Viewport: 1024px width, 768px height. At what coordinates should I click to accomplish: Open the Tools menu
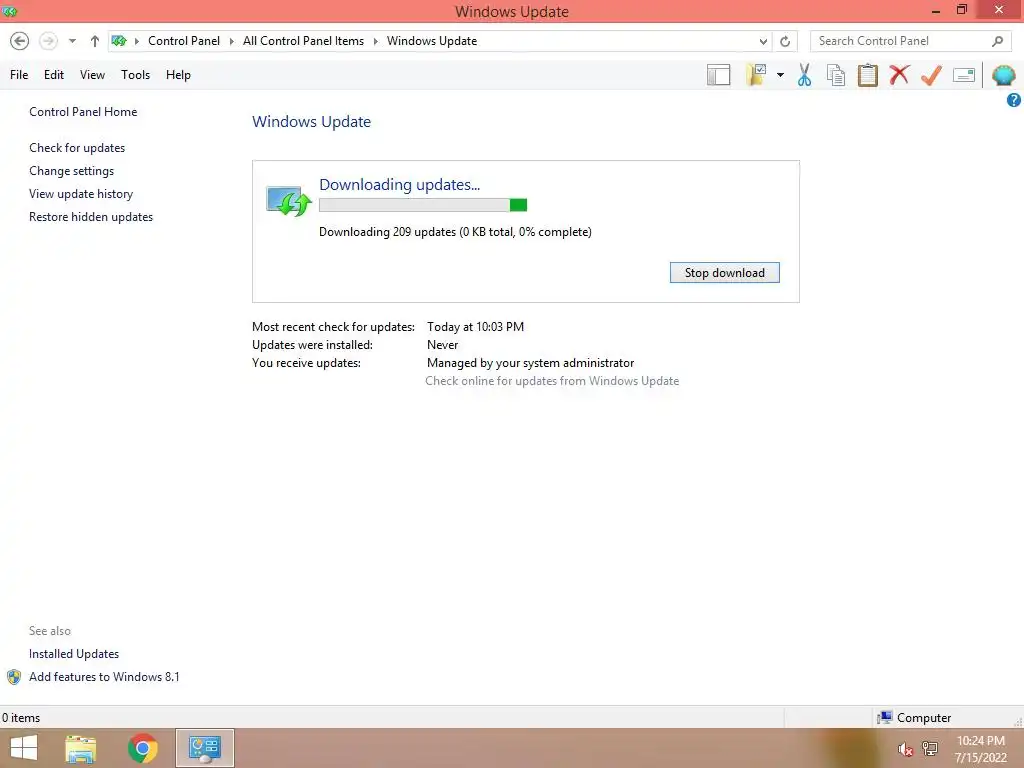(135, 75)
